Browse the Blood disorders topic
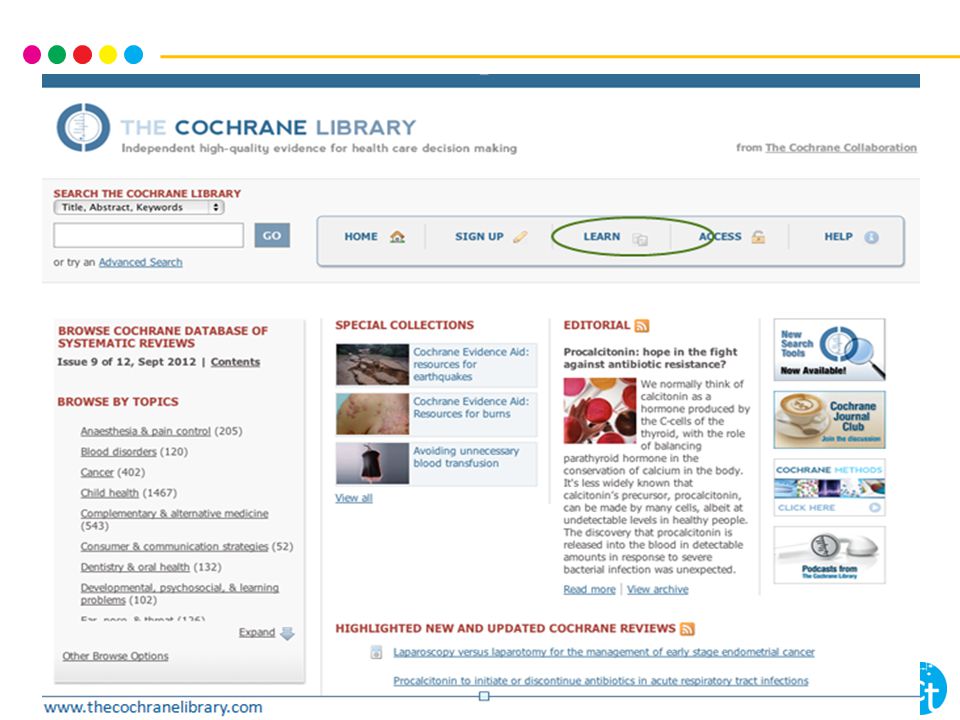The height and width of the screenshot is (720, 960). [x=119, y=452]
